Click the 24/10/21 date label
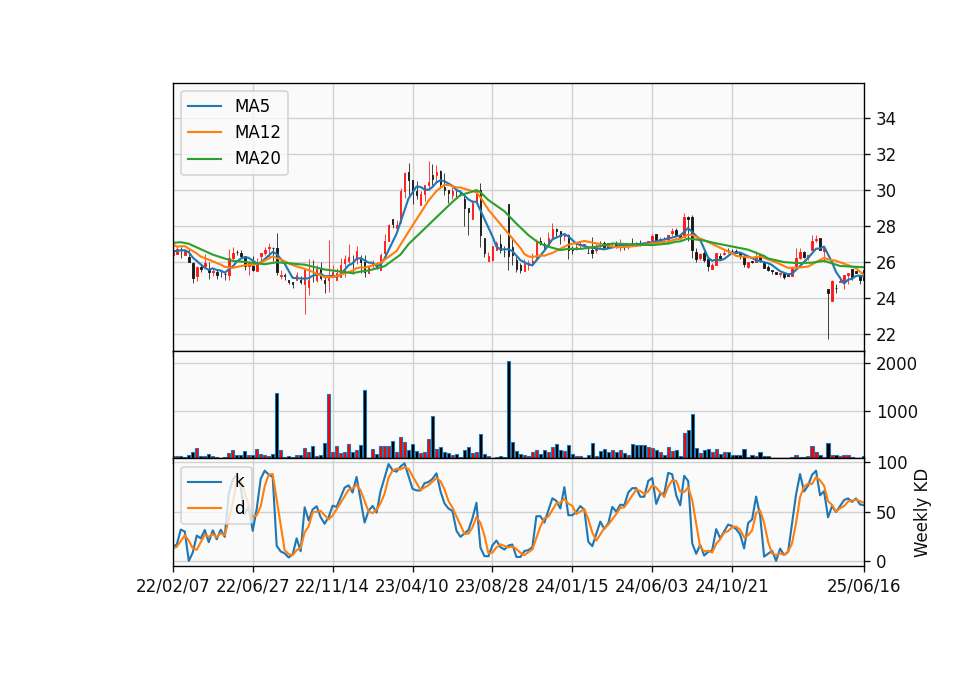Viewport: 960px width, 690px height. pos(732,586)
